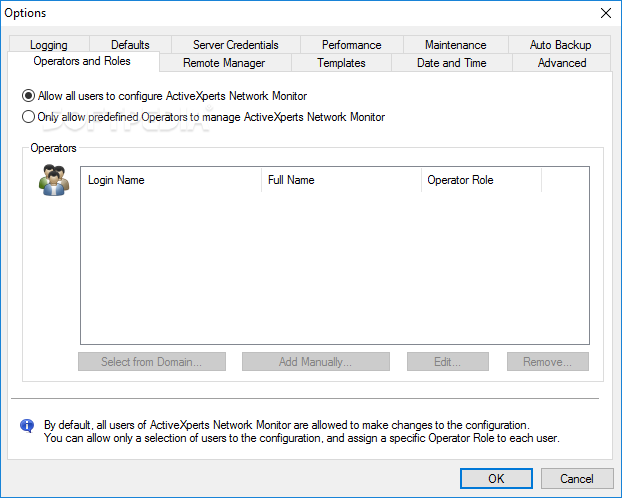Select Allow all users to configure radio button
The width and height of the screenshot is (622, 498).
(x=29, y=96)
